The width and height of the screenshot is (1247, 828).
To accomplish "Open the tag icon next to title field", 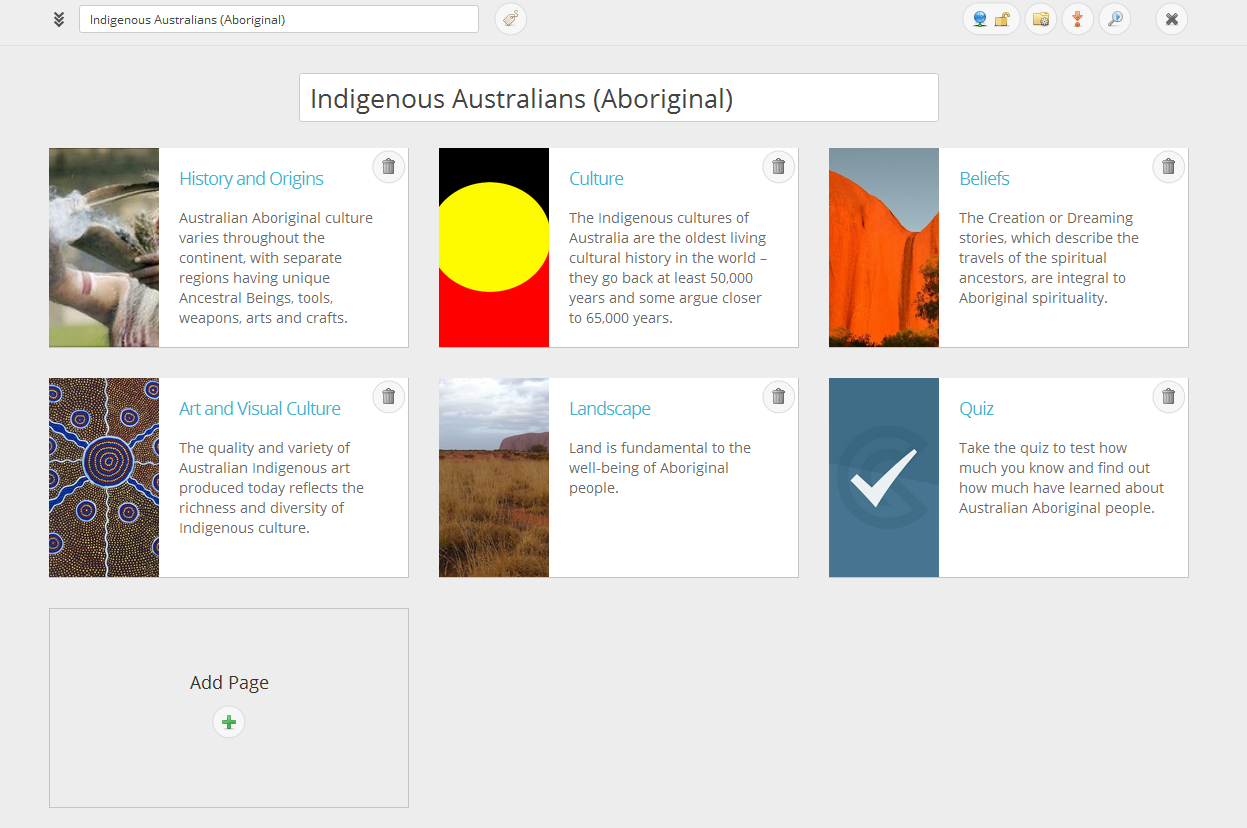I will (x=511, y=19).
